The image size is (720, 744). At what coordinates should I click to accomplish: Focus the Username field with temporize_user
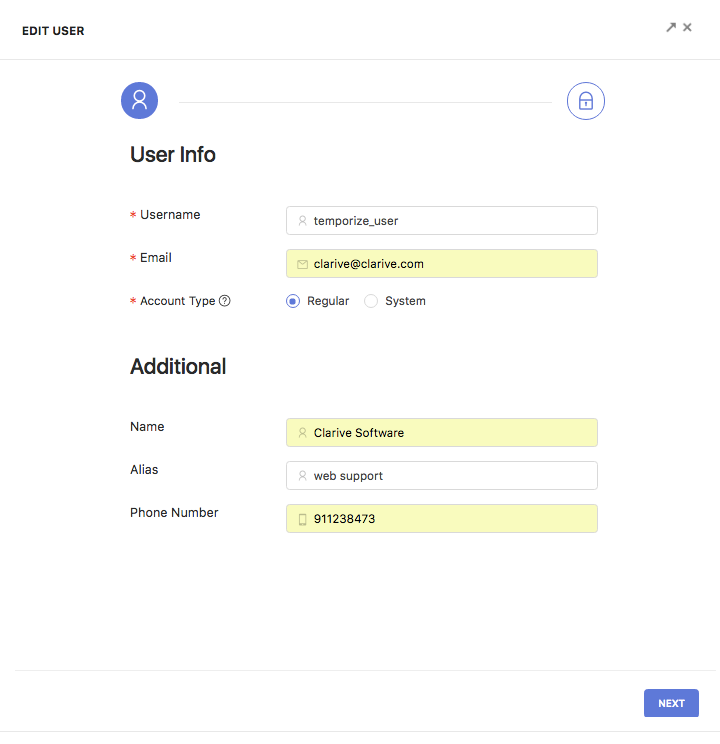pos(442,221)
